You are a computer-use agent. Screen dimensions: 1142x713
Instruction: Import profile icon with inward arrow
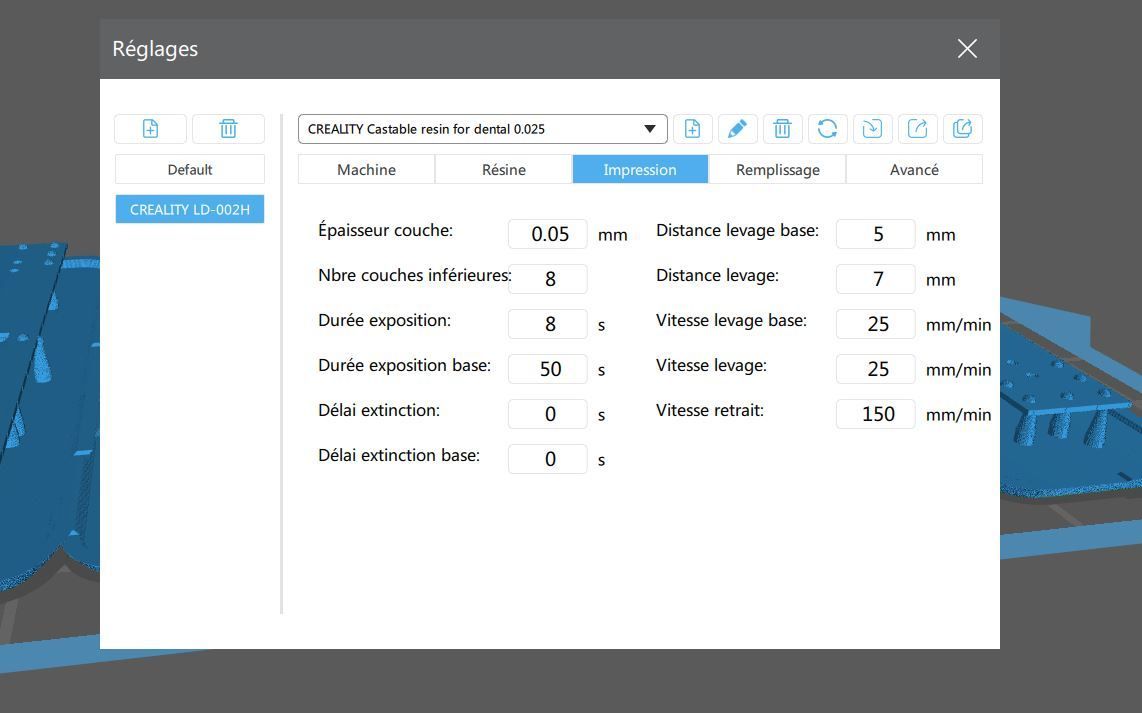(x=873, y=129)
